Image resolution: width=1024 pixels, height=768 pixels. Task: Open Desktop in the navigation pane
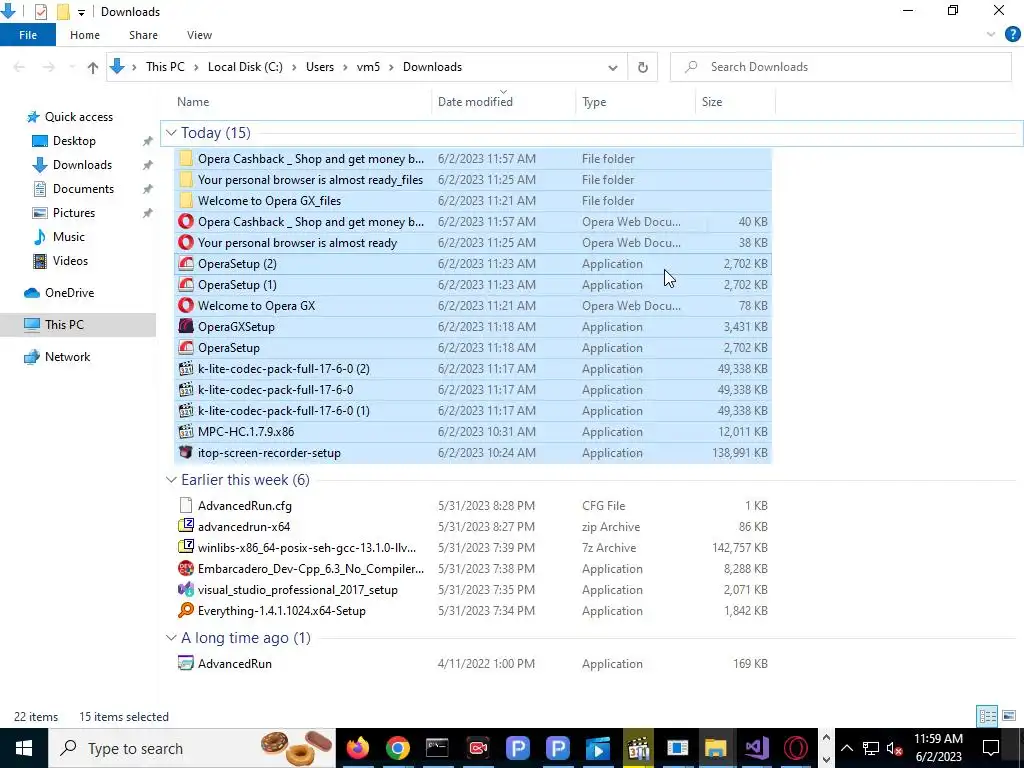tap(74, 141)
